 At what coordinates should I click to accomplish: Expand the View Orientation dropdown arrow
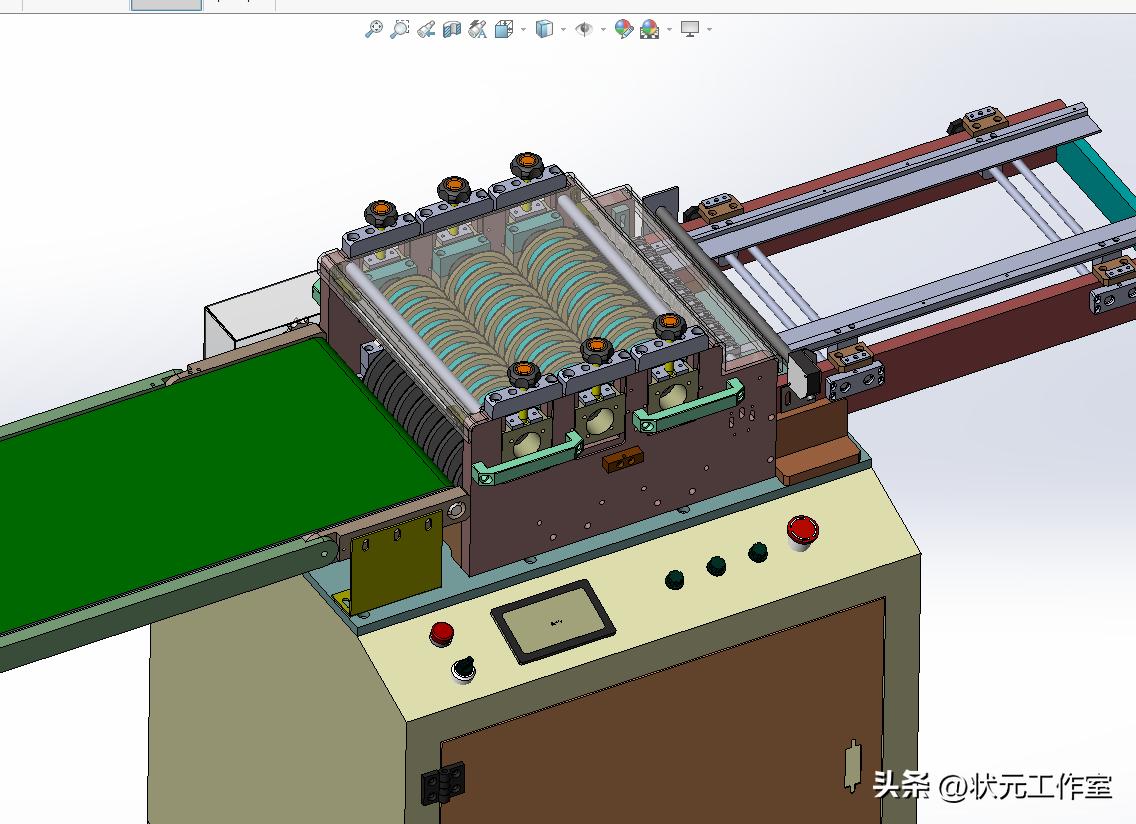point(523,29)
